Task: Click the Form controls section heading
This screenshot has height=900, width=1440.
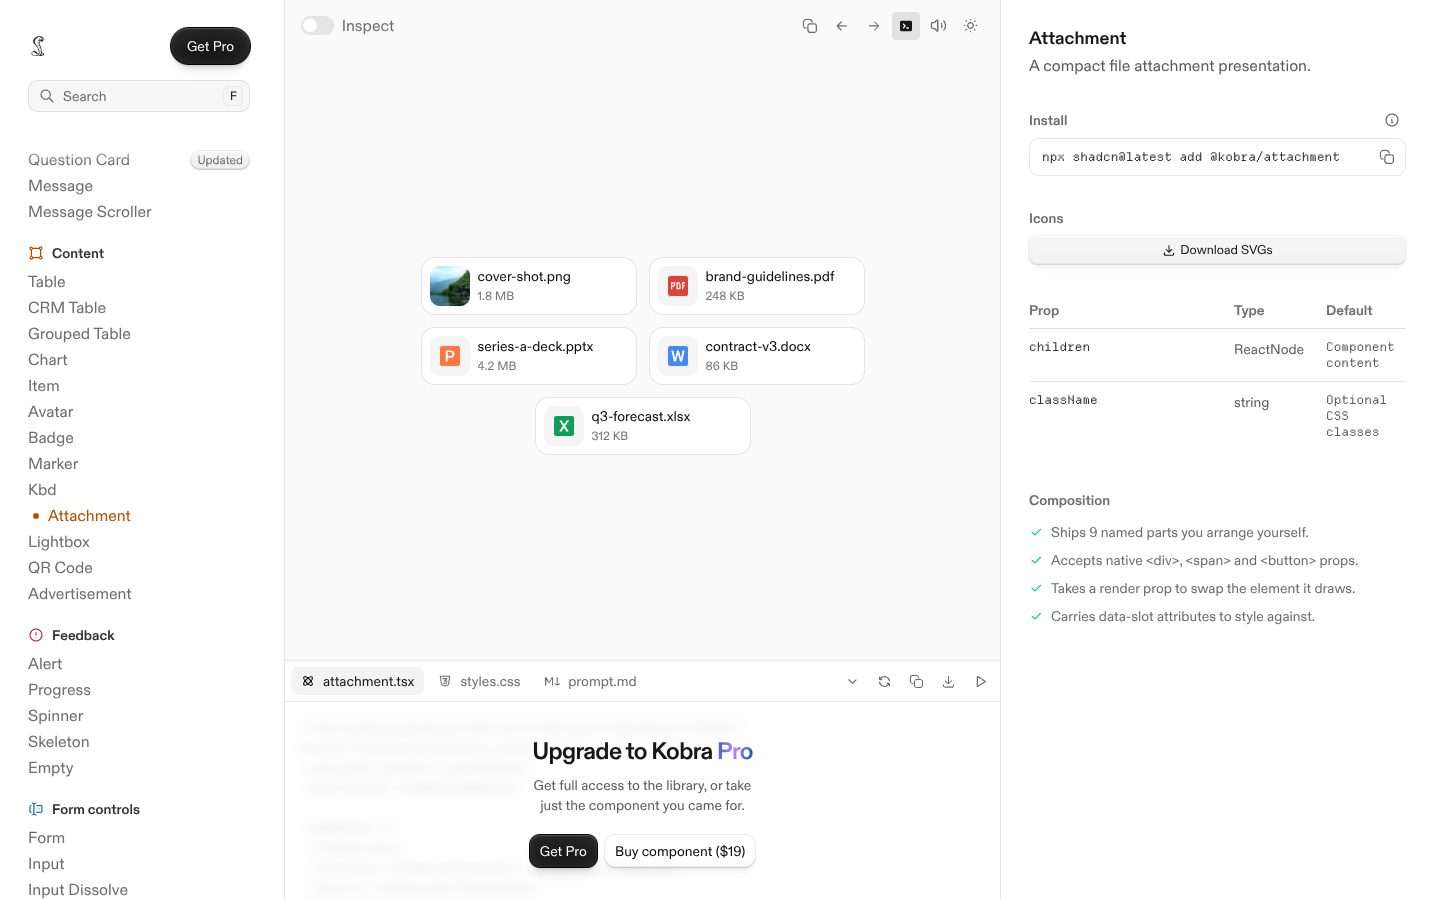Action: coord(96,809)
